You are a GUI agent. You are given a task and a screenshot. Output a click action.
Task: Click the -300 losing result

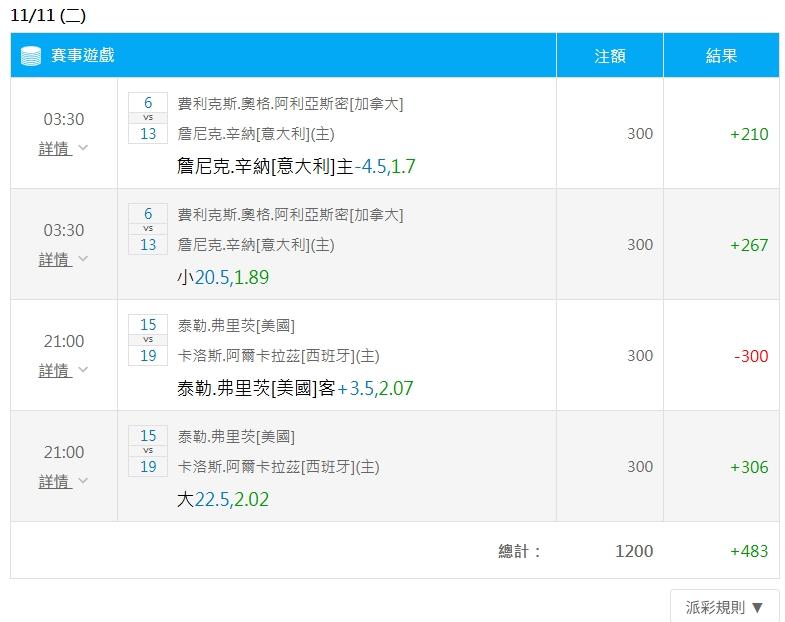tap(750, 356)
